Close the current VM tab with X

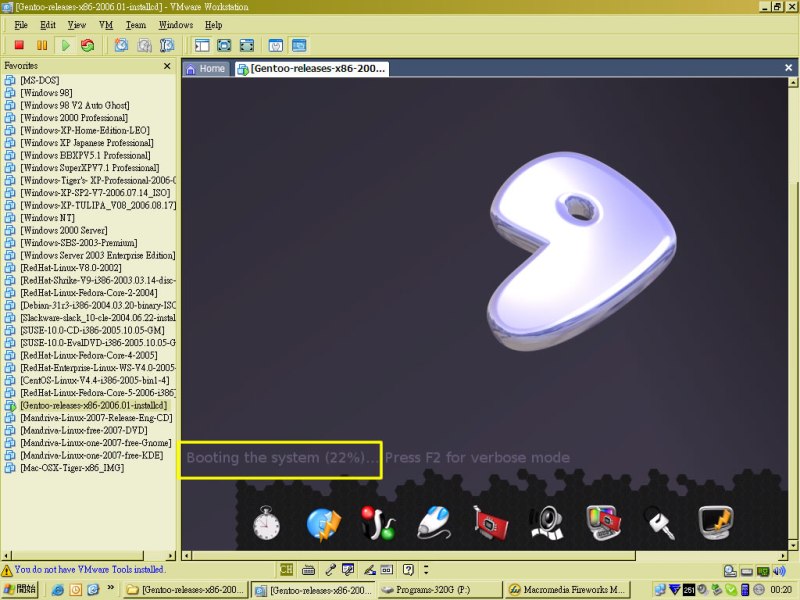788,67
